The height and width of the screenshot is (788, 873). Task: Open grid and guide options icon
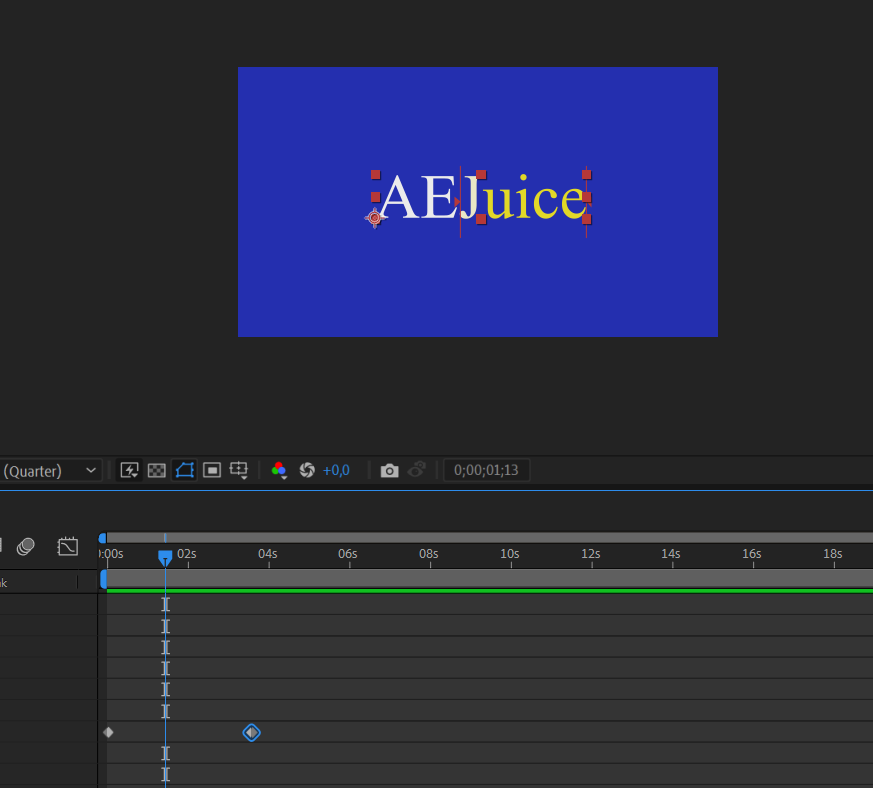239,471
